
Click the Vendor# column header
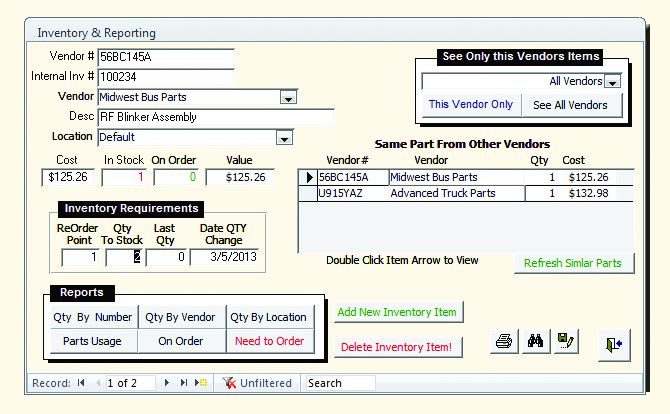(347, 160)
